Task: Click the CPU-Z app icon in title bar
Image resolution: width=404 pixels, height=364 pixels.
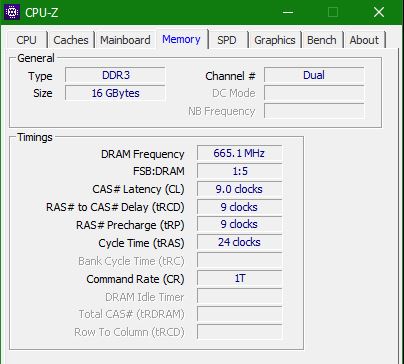Action: (x=12, y=12)
